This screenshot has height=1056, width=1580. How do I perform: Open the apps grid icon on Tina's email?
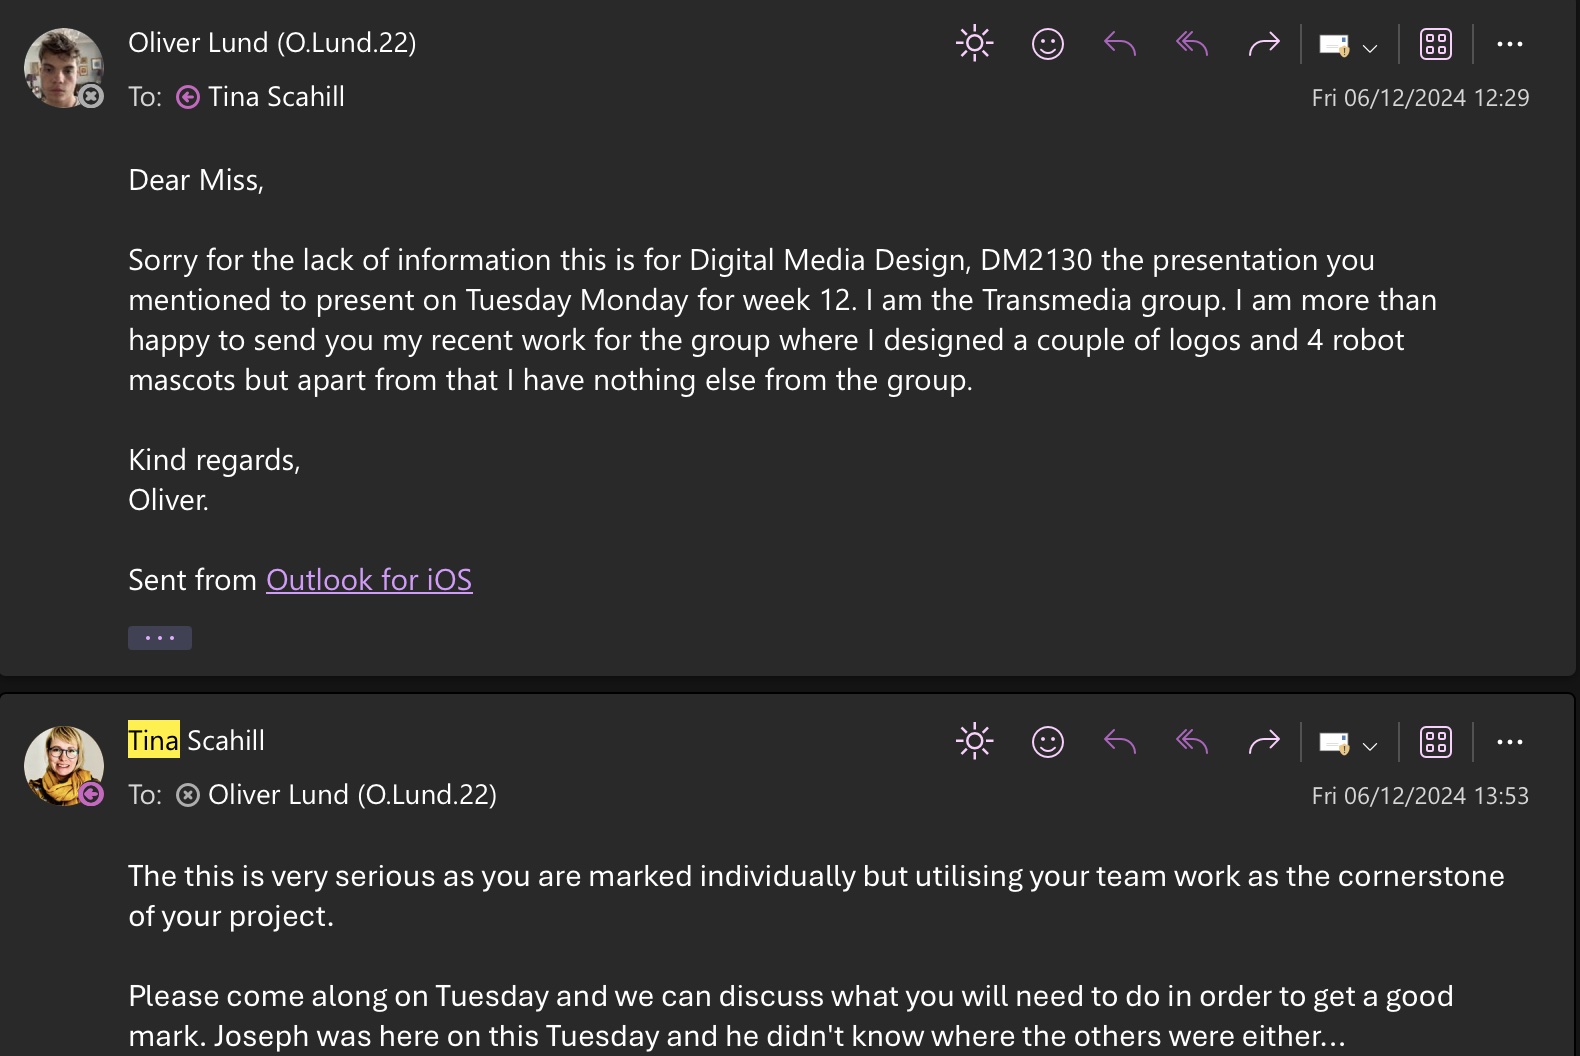tap(1436, 742)
